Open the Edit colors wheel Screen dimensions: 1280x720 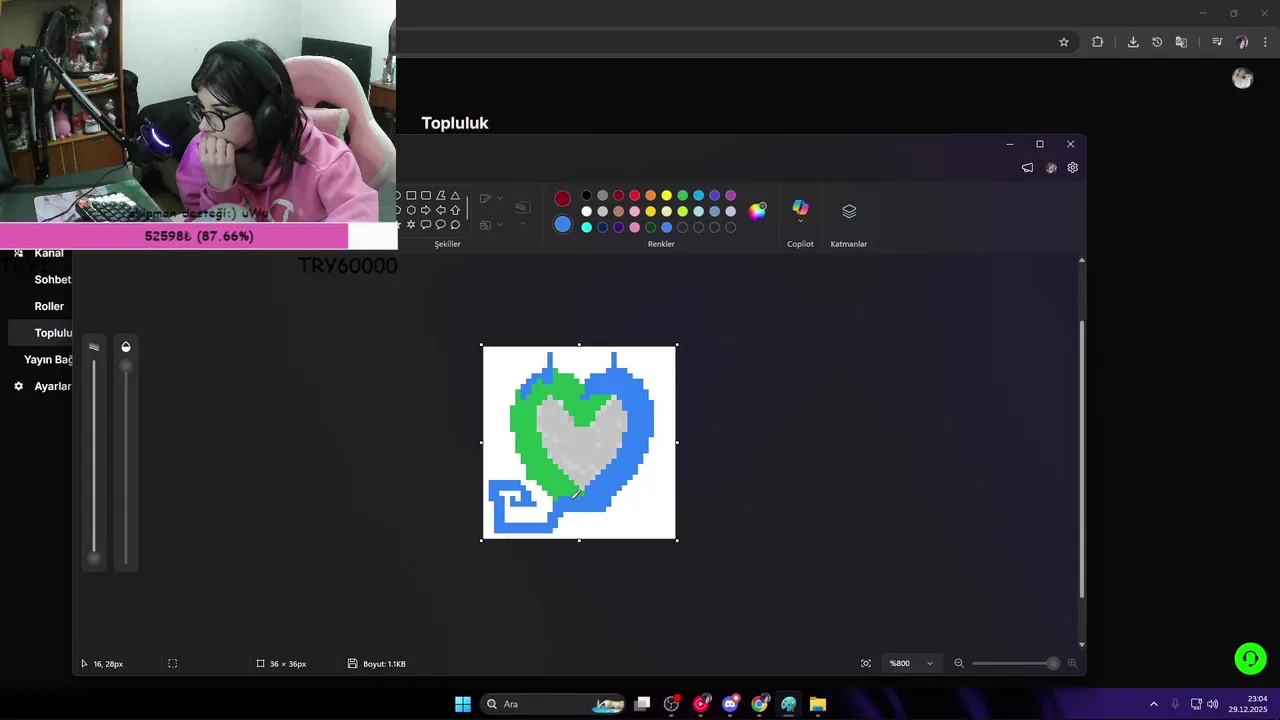[758, 211]
